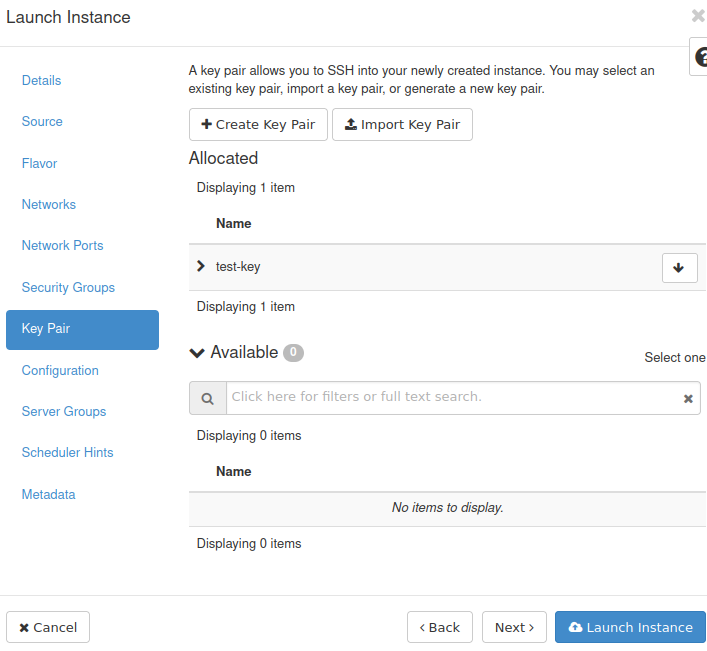Click the Import Key Pair button
The height and width of the screenshot is (651, 707).
pyautogui.click(x=402, y=125)
